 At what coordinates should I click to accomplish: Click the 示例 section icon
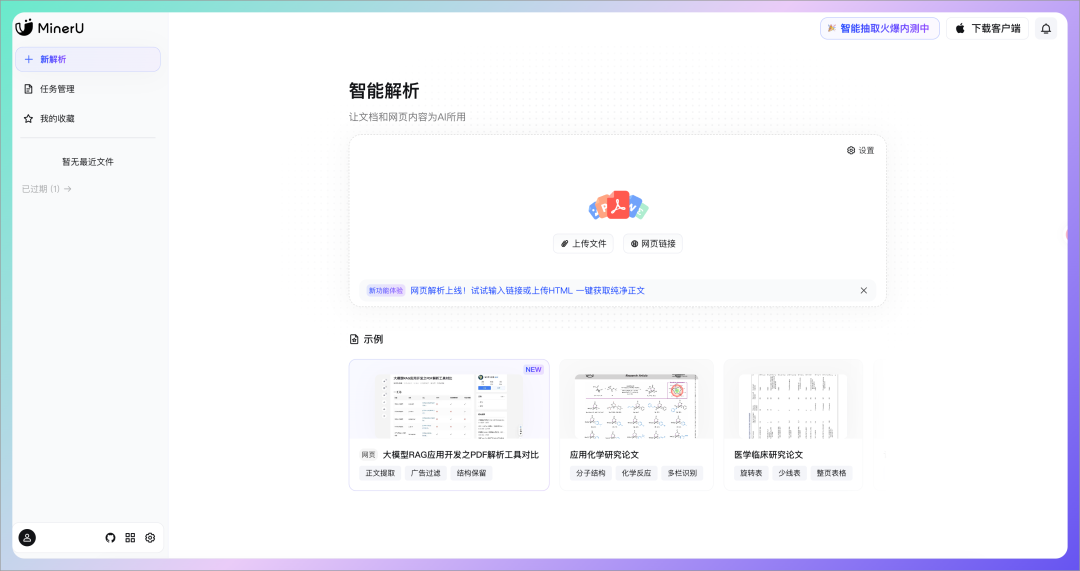pyautogui.click(x=354, y=340)
